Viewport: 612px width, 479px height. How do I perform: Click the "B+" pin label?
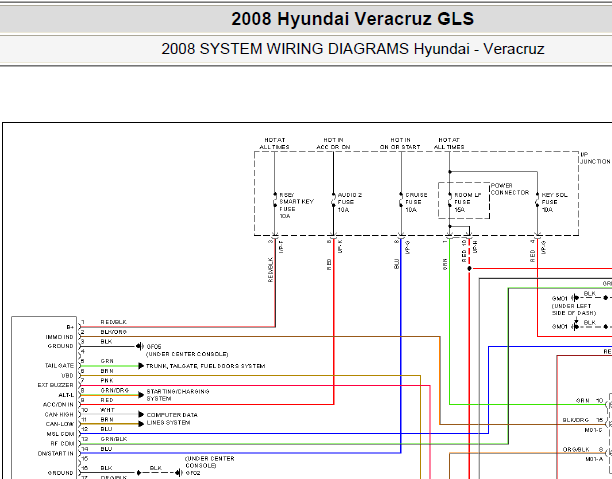(x=70, y=327)
